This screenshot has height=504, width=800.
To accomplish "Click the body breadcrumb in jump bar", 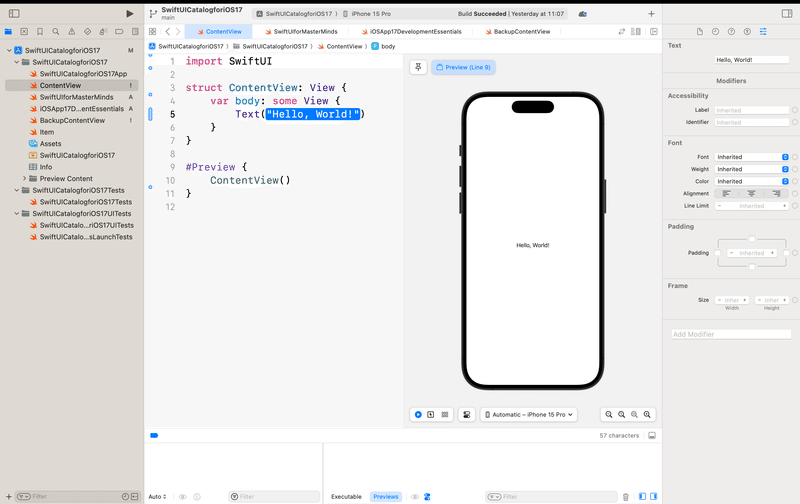I will pos(384,46).
